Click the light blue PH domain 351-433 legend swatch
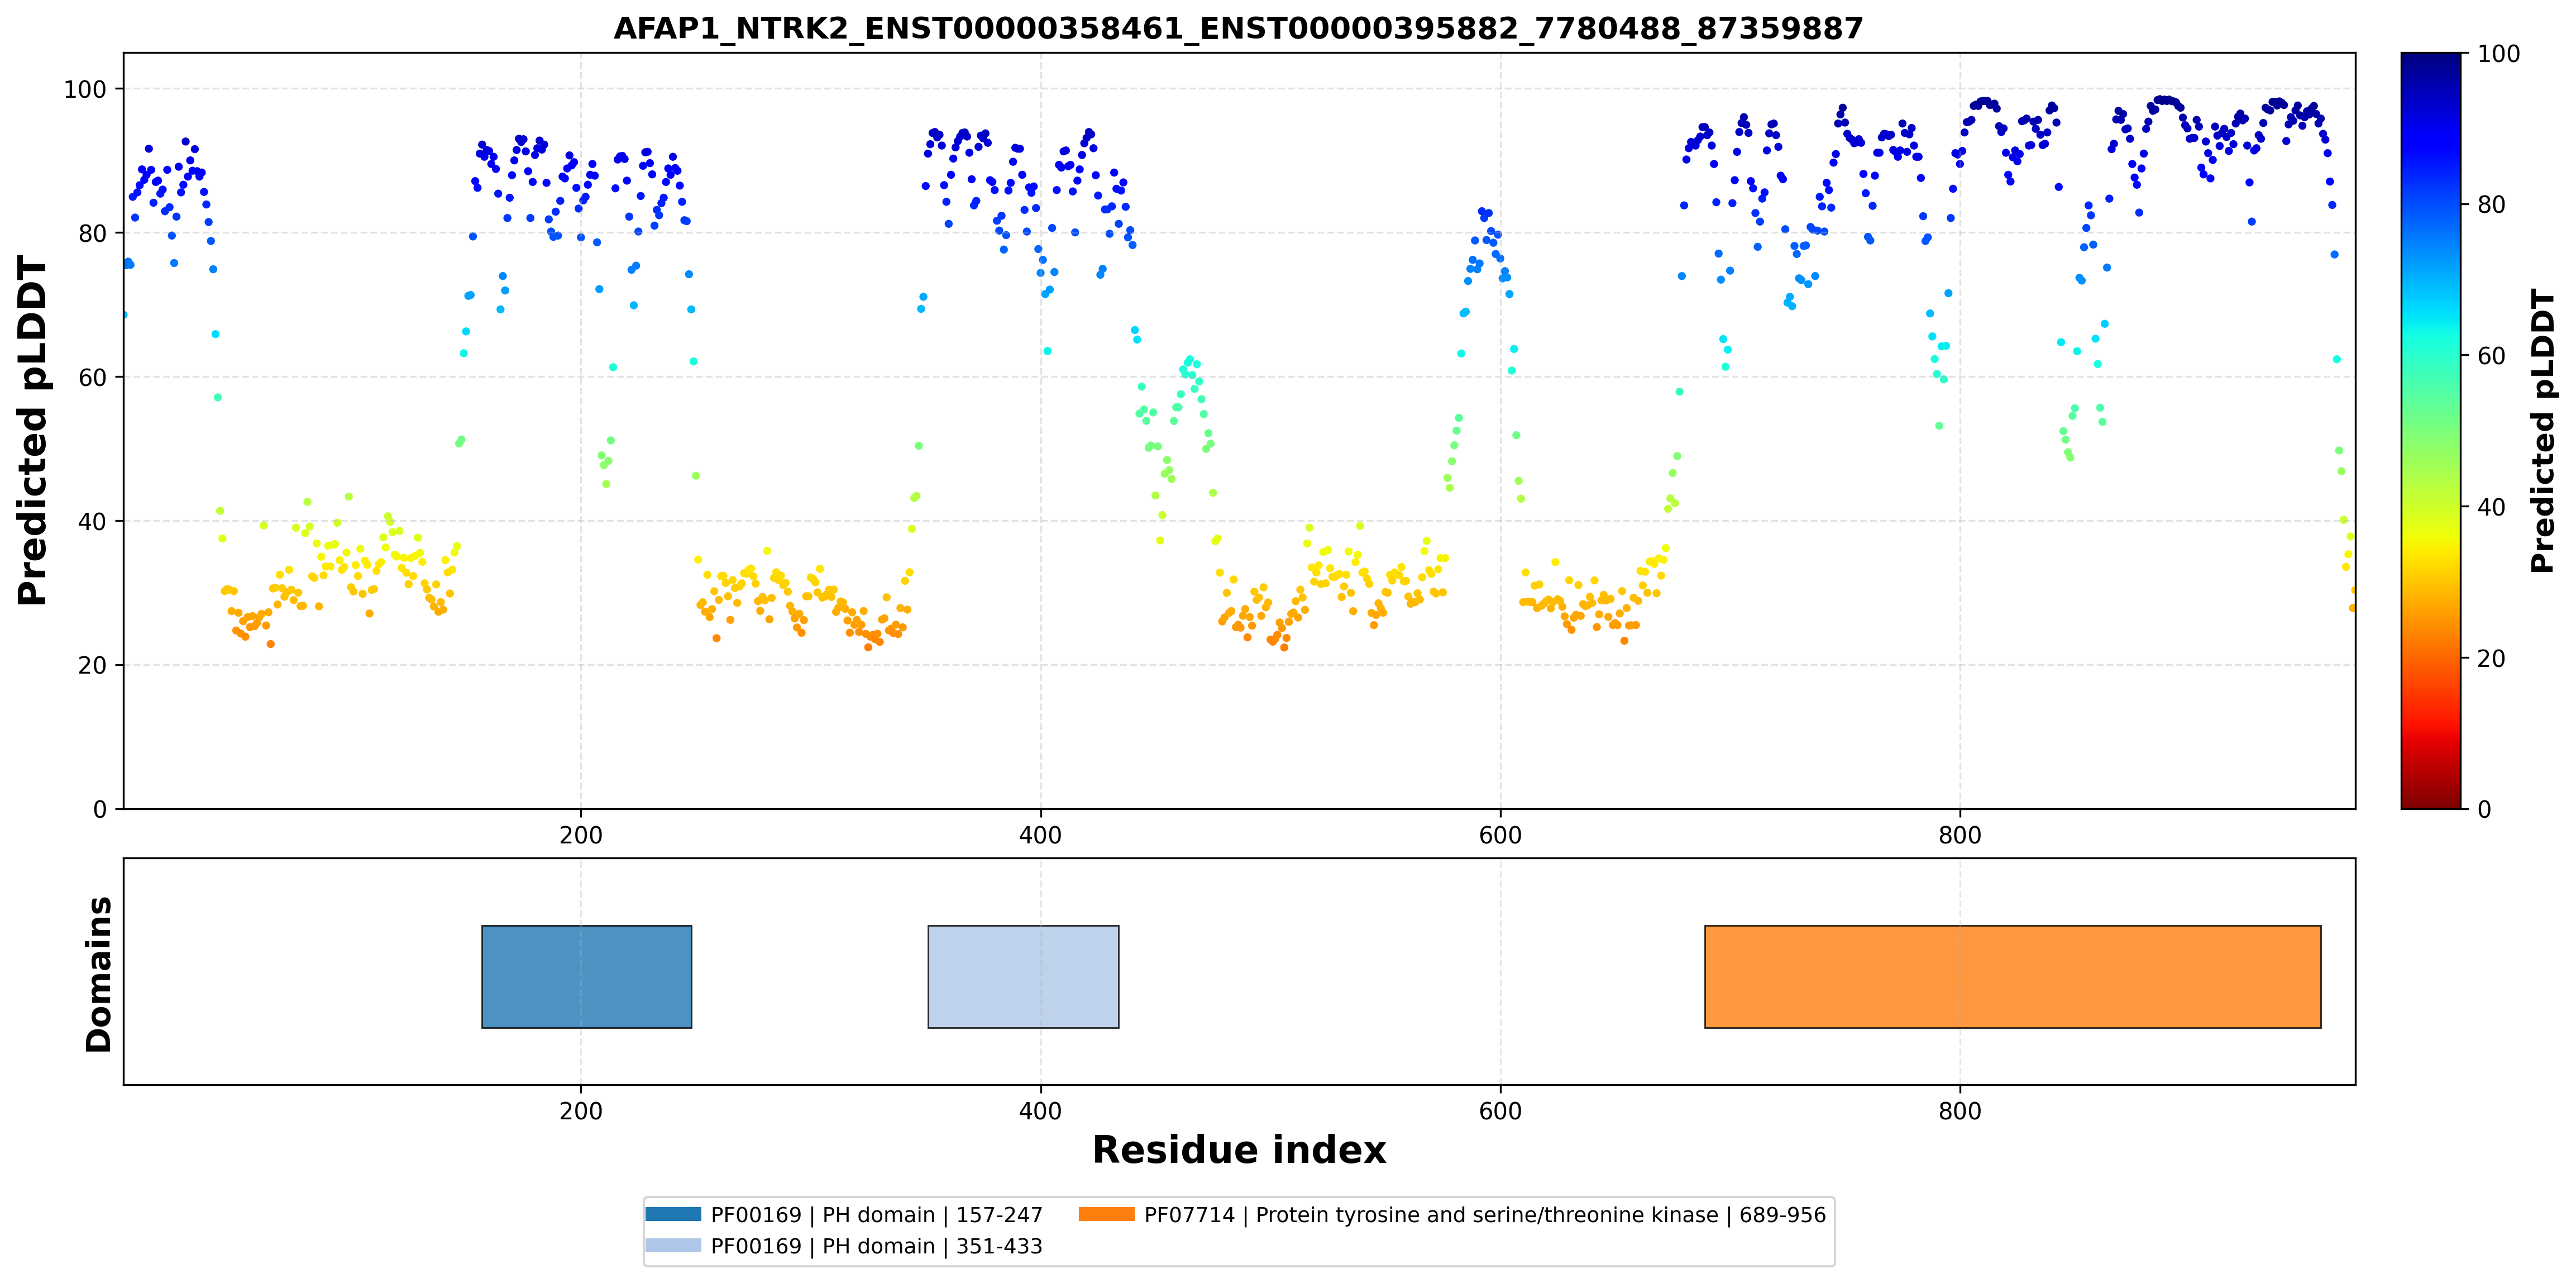This screenshot has width=2576, height=1283. click(x=673, y=1245)
